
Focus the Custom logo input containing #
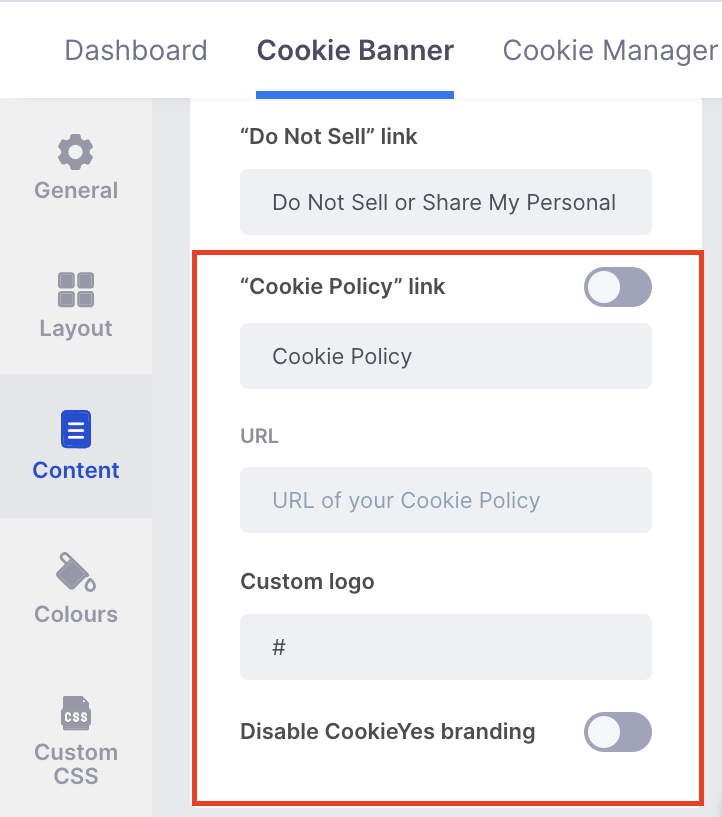click(446, 647)
